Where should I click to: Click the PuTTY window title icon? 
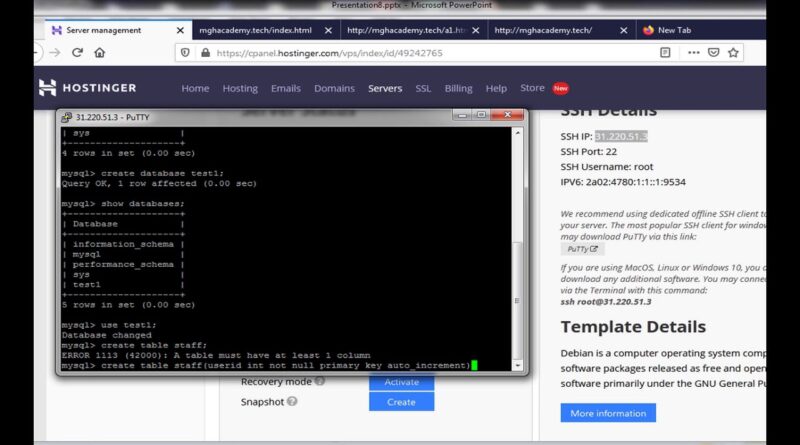pos(66,117)
